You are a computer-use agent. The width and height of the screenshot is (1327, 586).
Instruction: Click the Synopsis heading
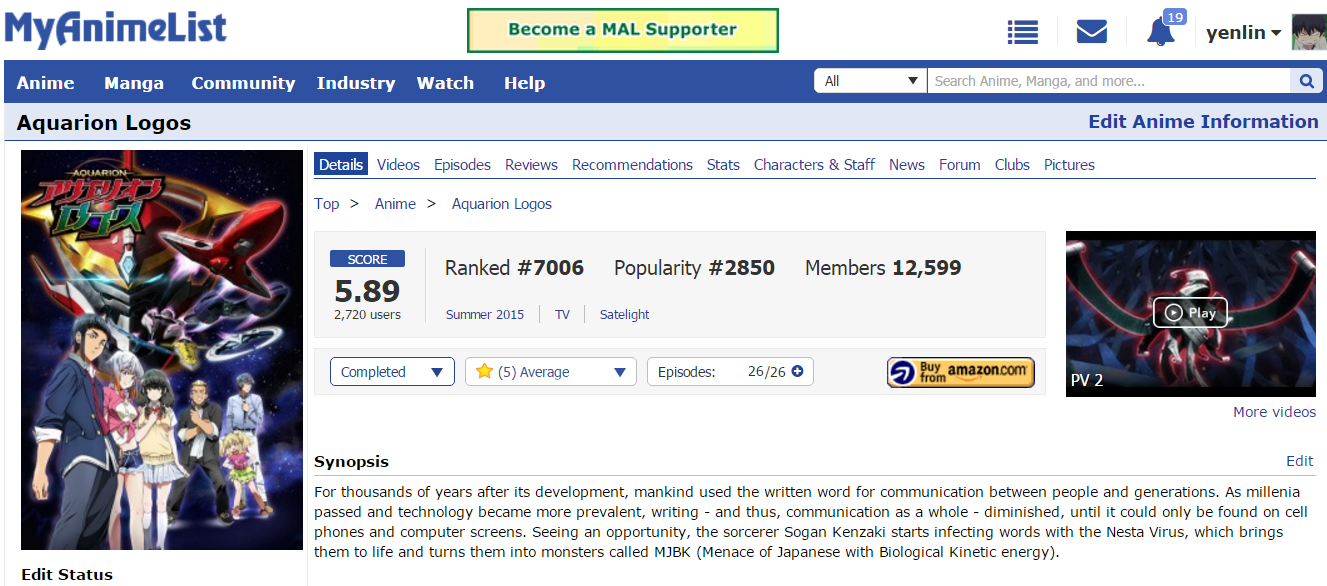[351, 462]
